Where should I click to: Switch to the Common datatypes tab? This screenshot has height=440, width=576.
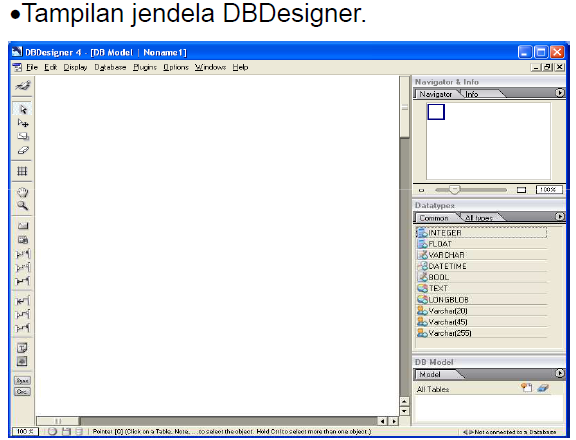(434, 218)
